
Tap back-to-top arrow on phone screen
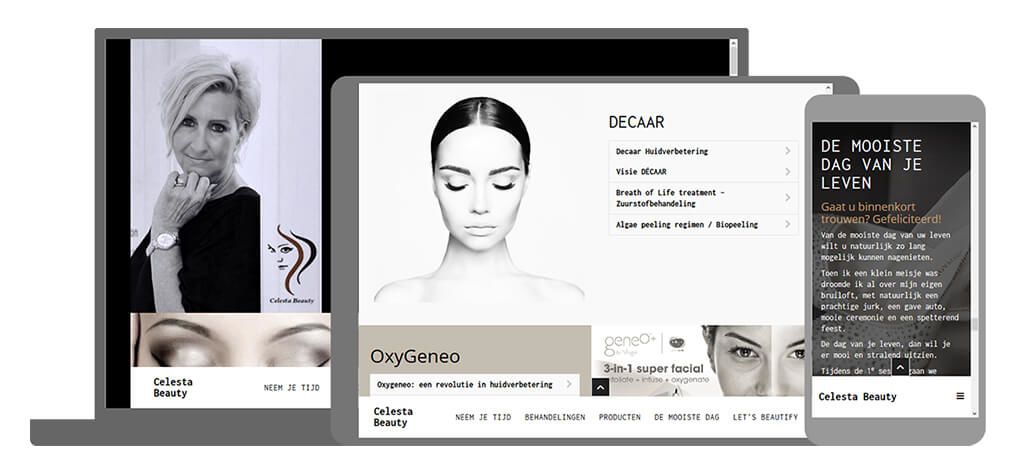(900, 368)
